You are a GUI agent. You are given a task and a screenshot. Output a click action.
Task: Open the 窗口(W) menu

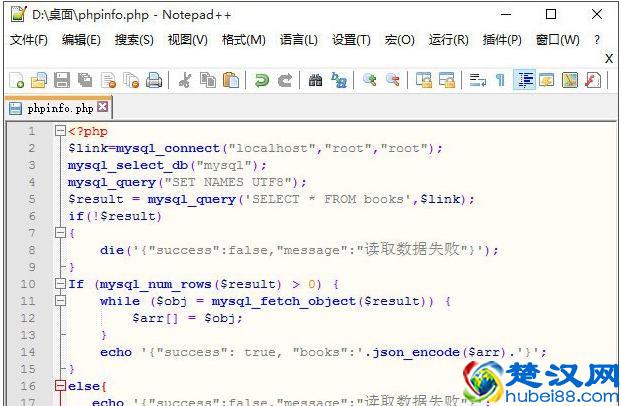tap(557, 40)
